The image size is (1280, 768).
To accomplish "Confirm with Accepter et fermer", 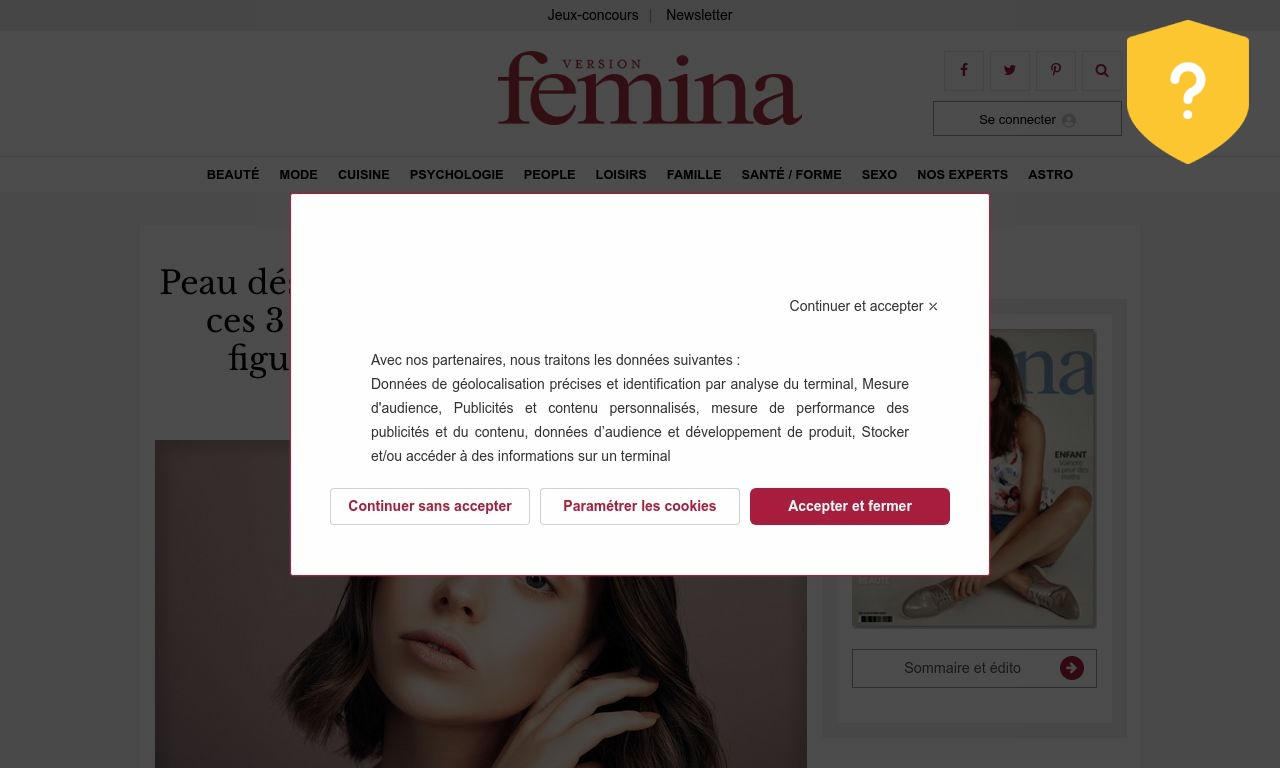I will pos(850,506).
